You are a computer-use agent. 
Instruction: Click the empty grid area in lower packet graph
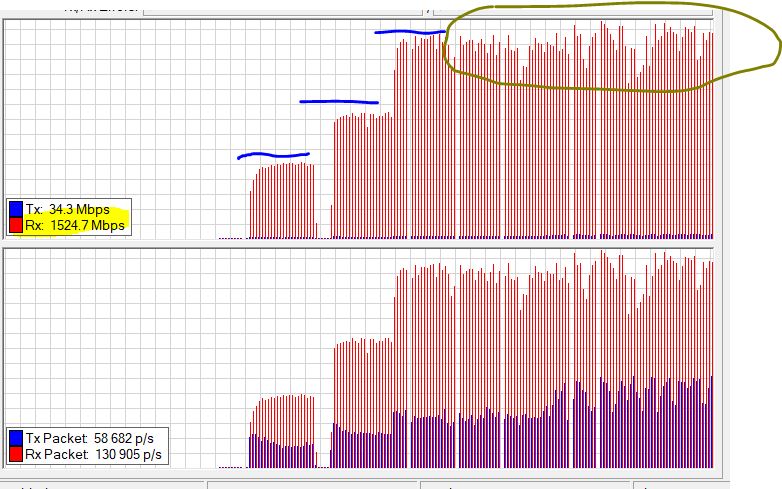coord(120,330)
